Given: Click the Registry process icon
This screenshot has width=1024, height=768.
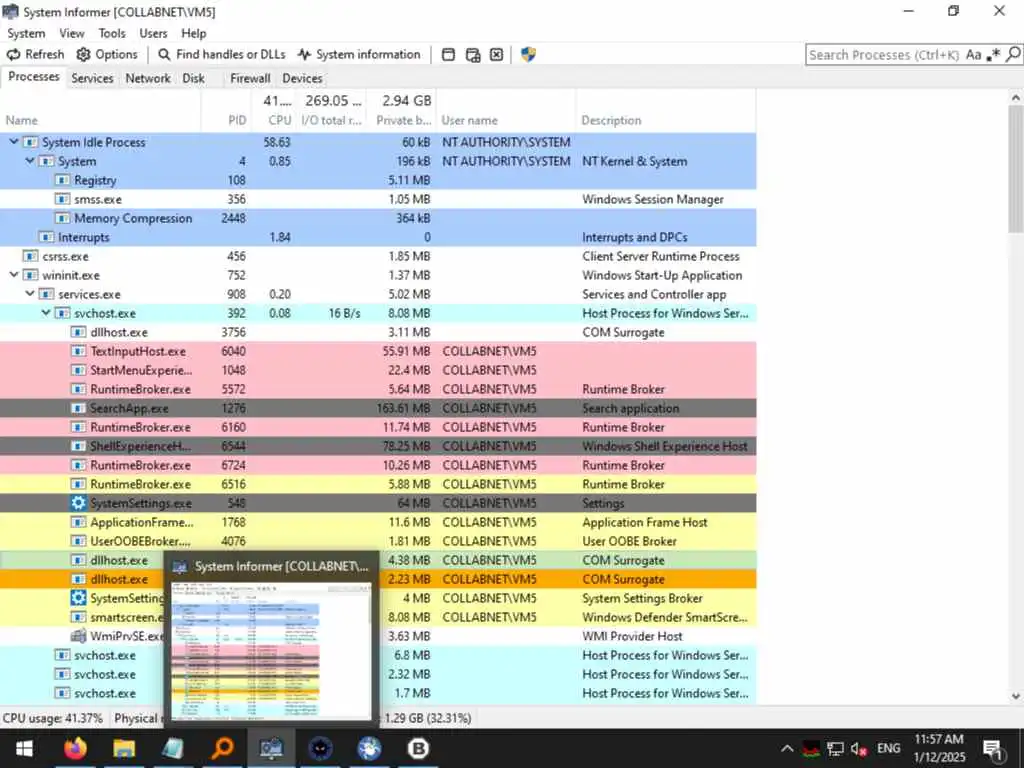Looking at the screenshot, I should [62, 180].
